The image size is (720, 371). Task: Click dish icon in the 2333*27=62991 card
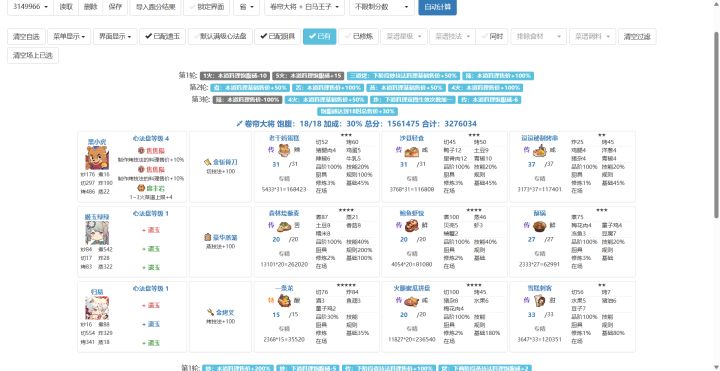[x=539, y=225]
